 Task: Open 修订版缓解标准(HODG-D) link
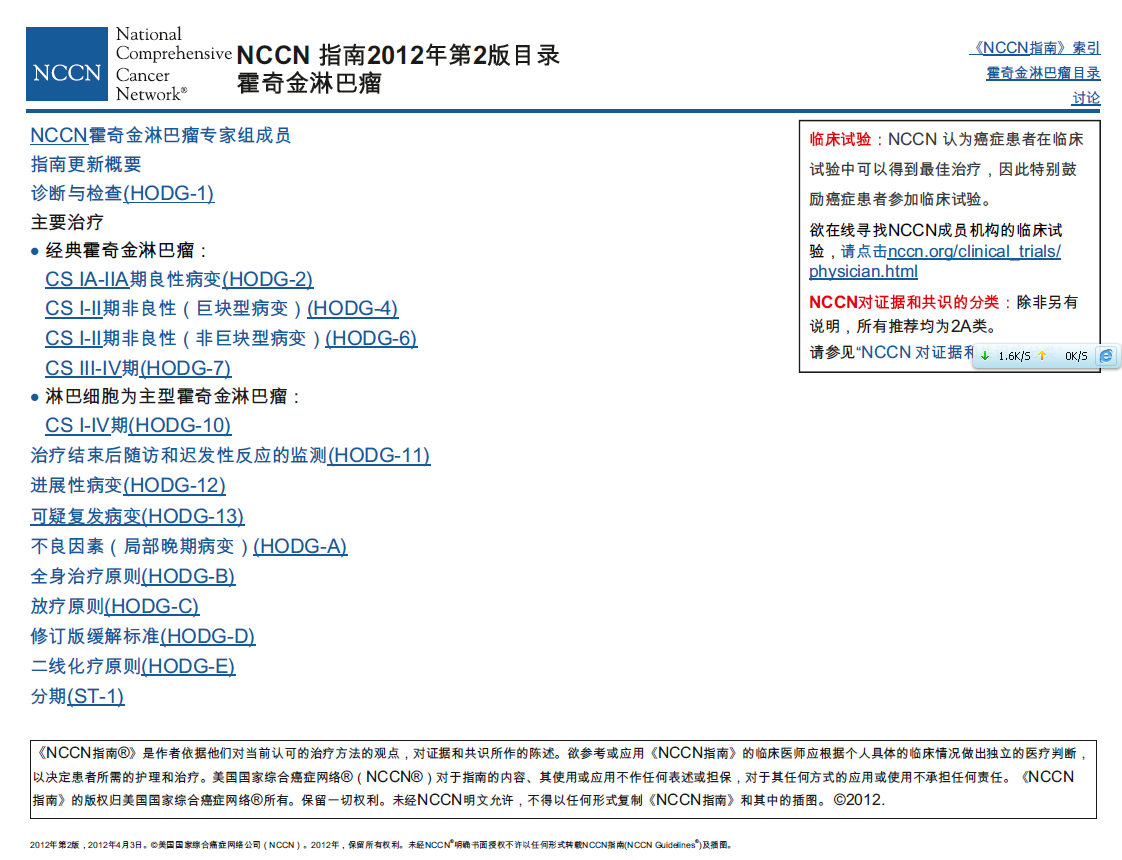pyautogui.click(x=142, y=636)
